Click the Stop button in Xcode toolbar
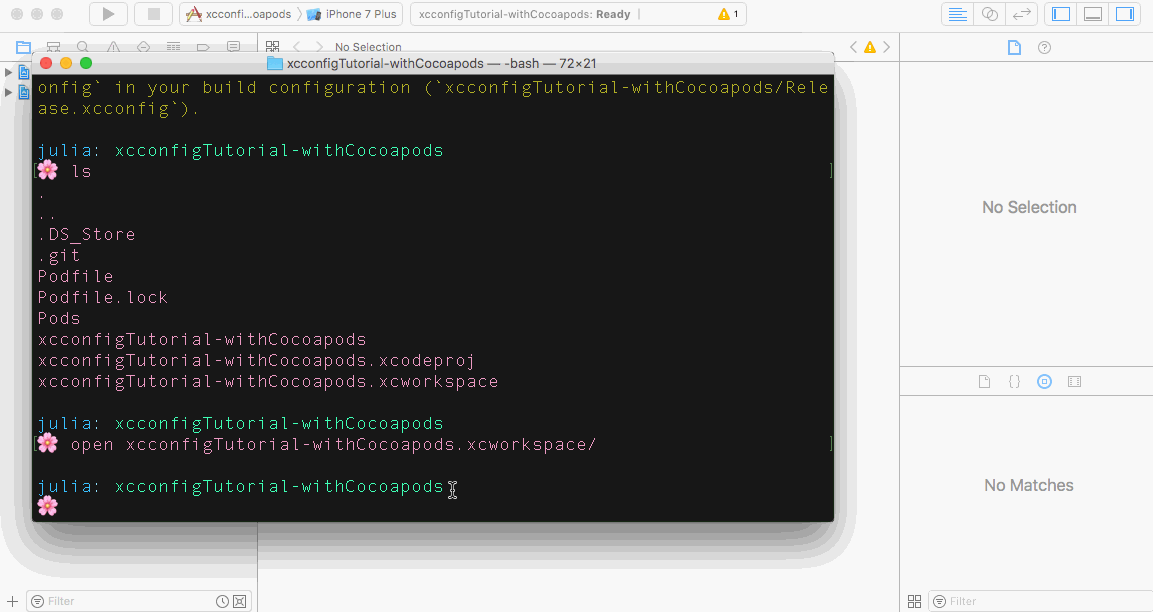Image resolution: width=1153 pixels, height=612 pixels. coord(154,14)
